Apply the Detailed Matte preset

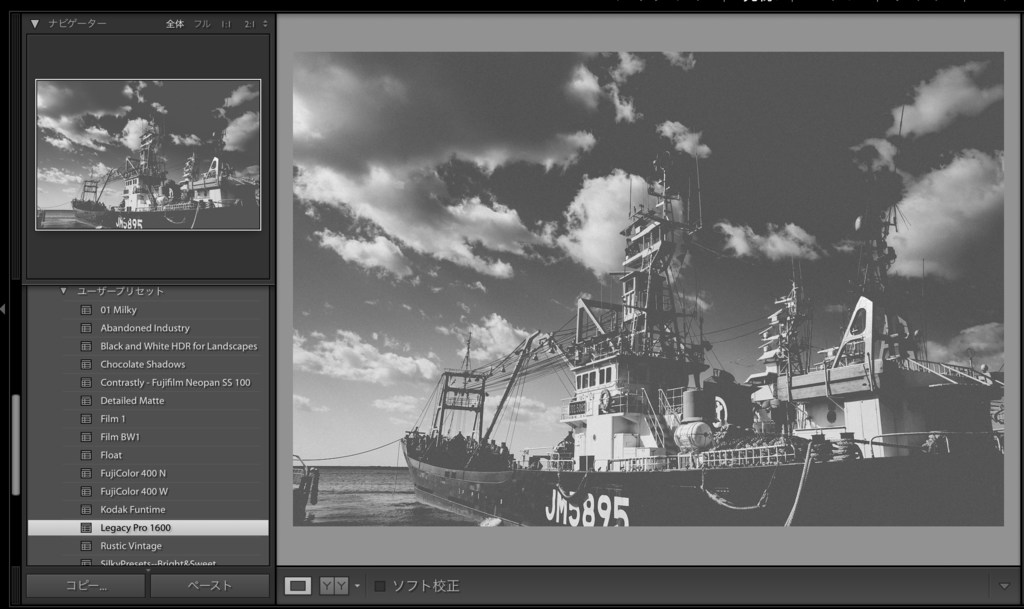132,401
